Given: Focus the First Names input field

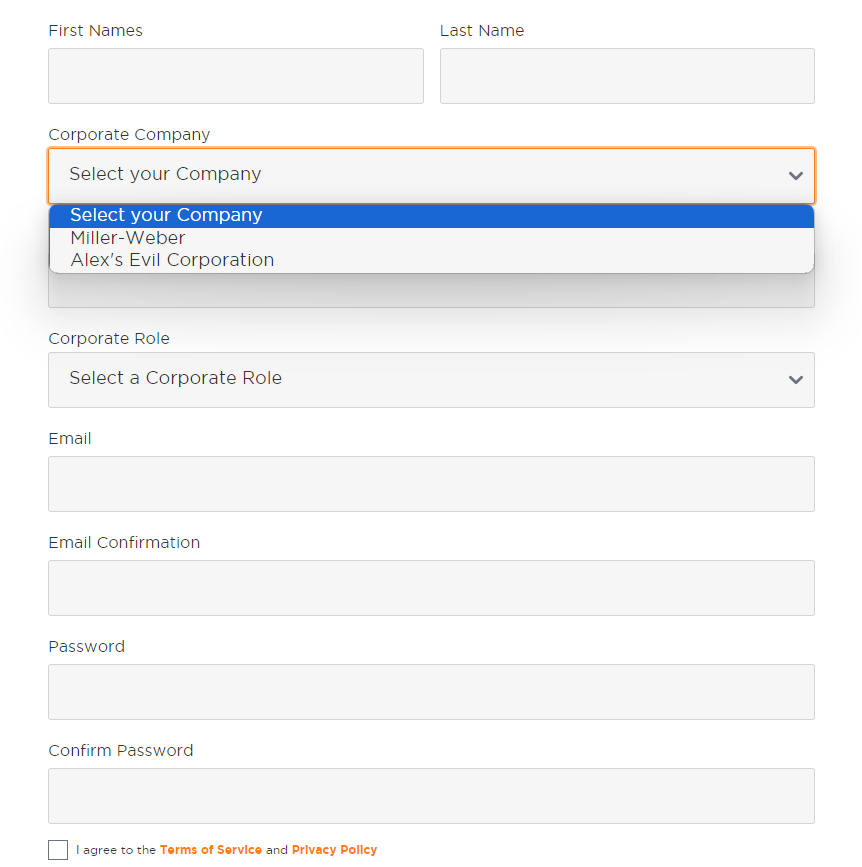Looking at the screenshot, I should [236, 76].
